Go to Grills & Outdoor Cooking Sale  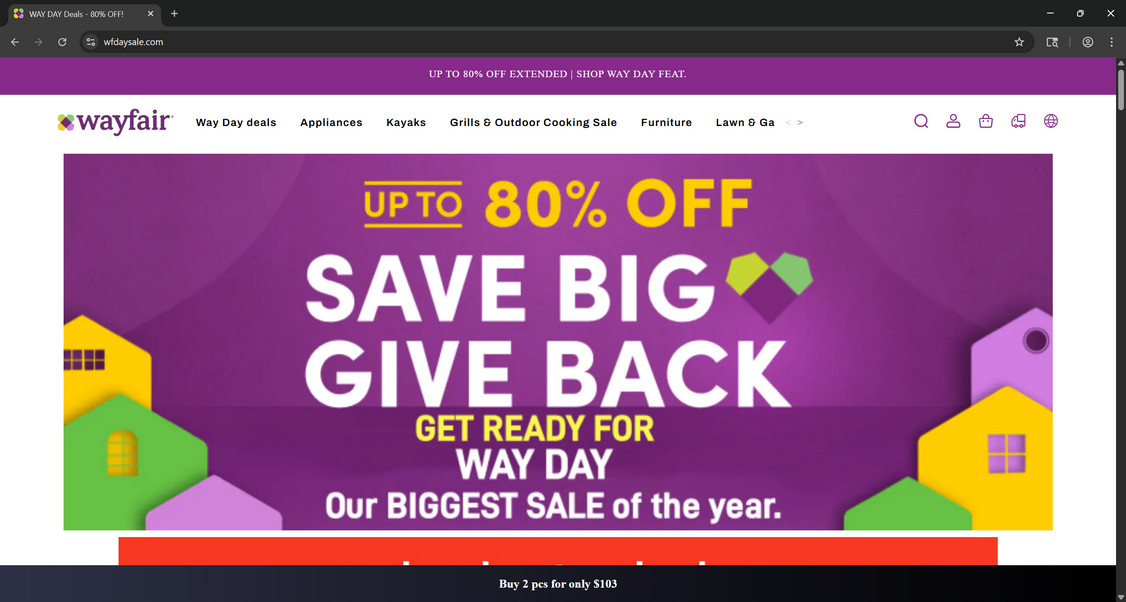tap(533, 123)
